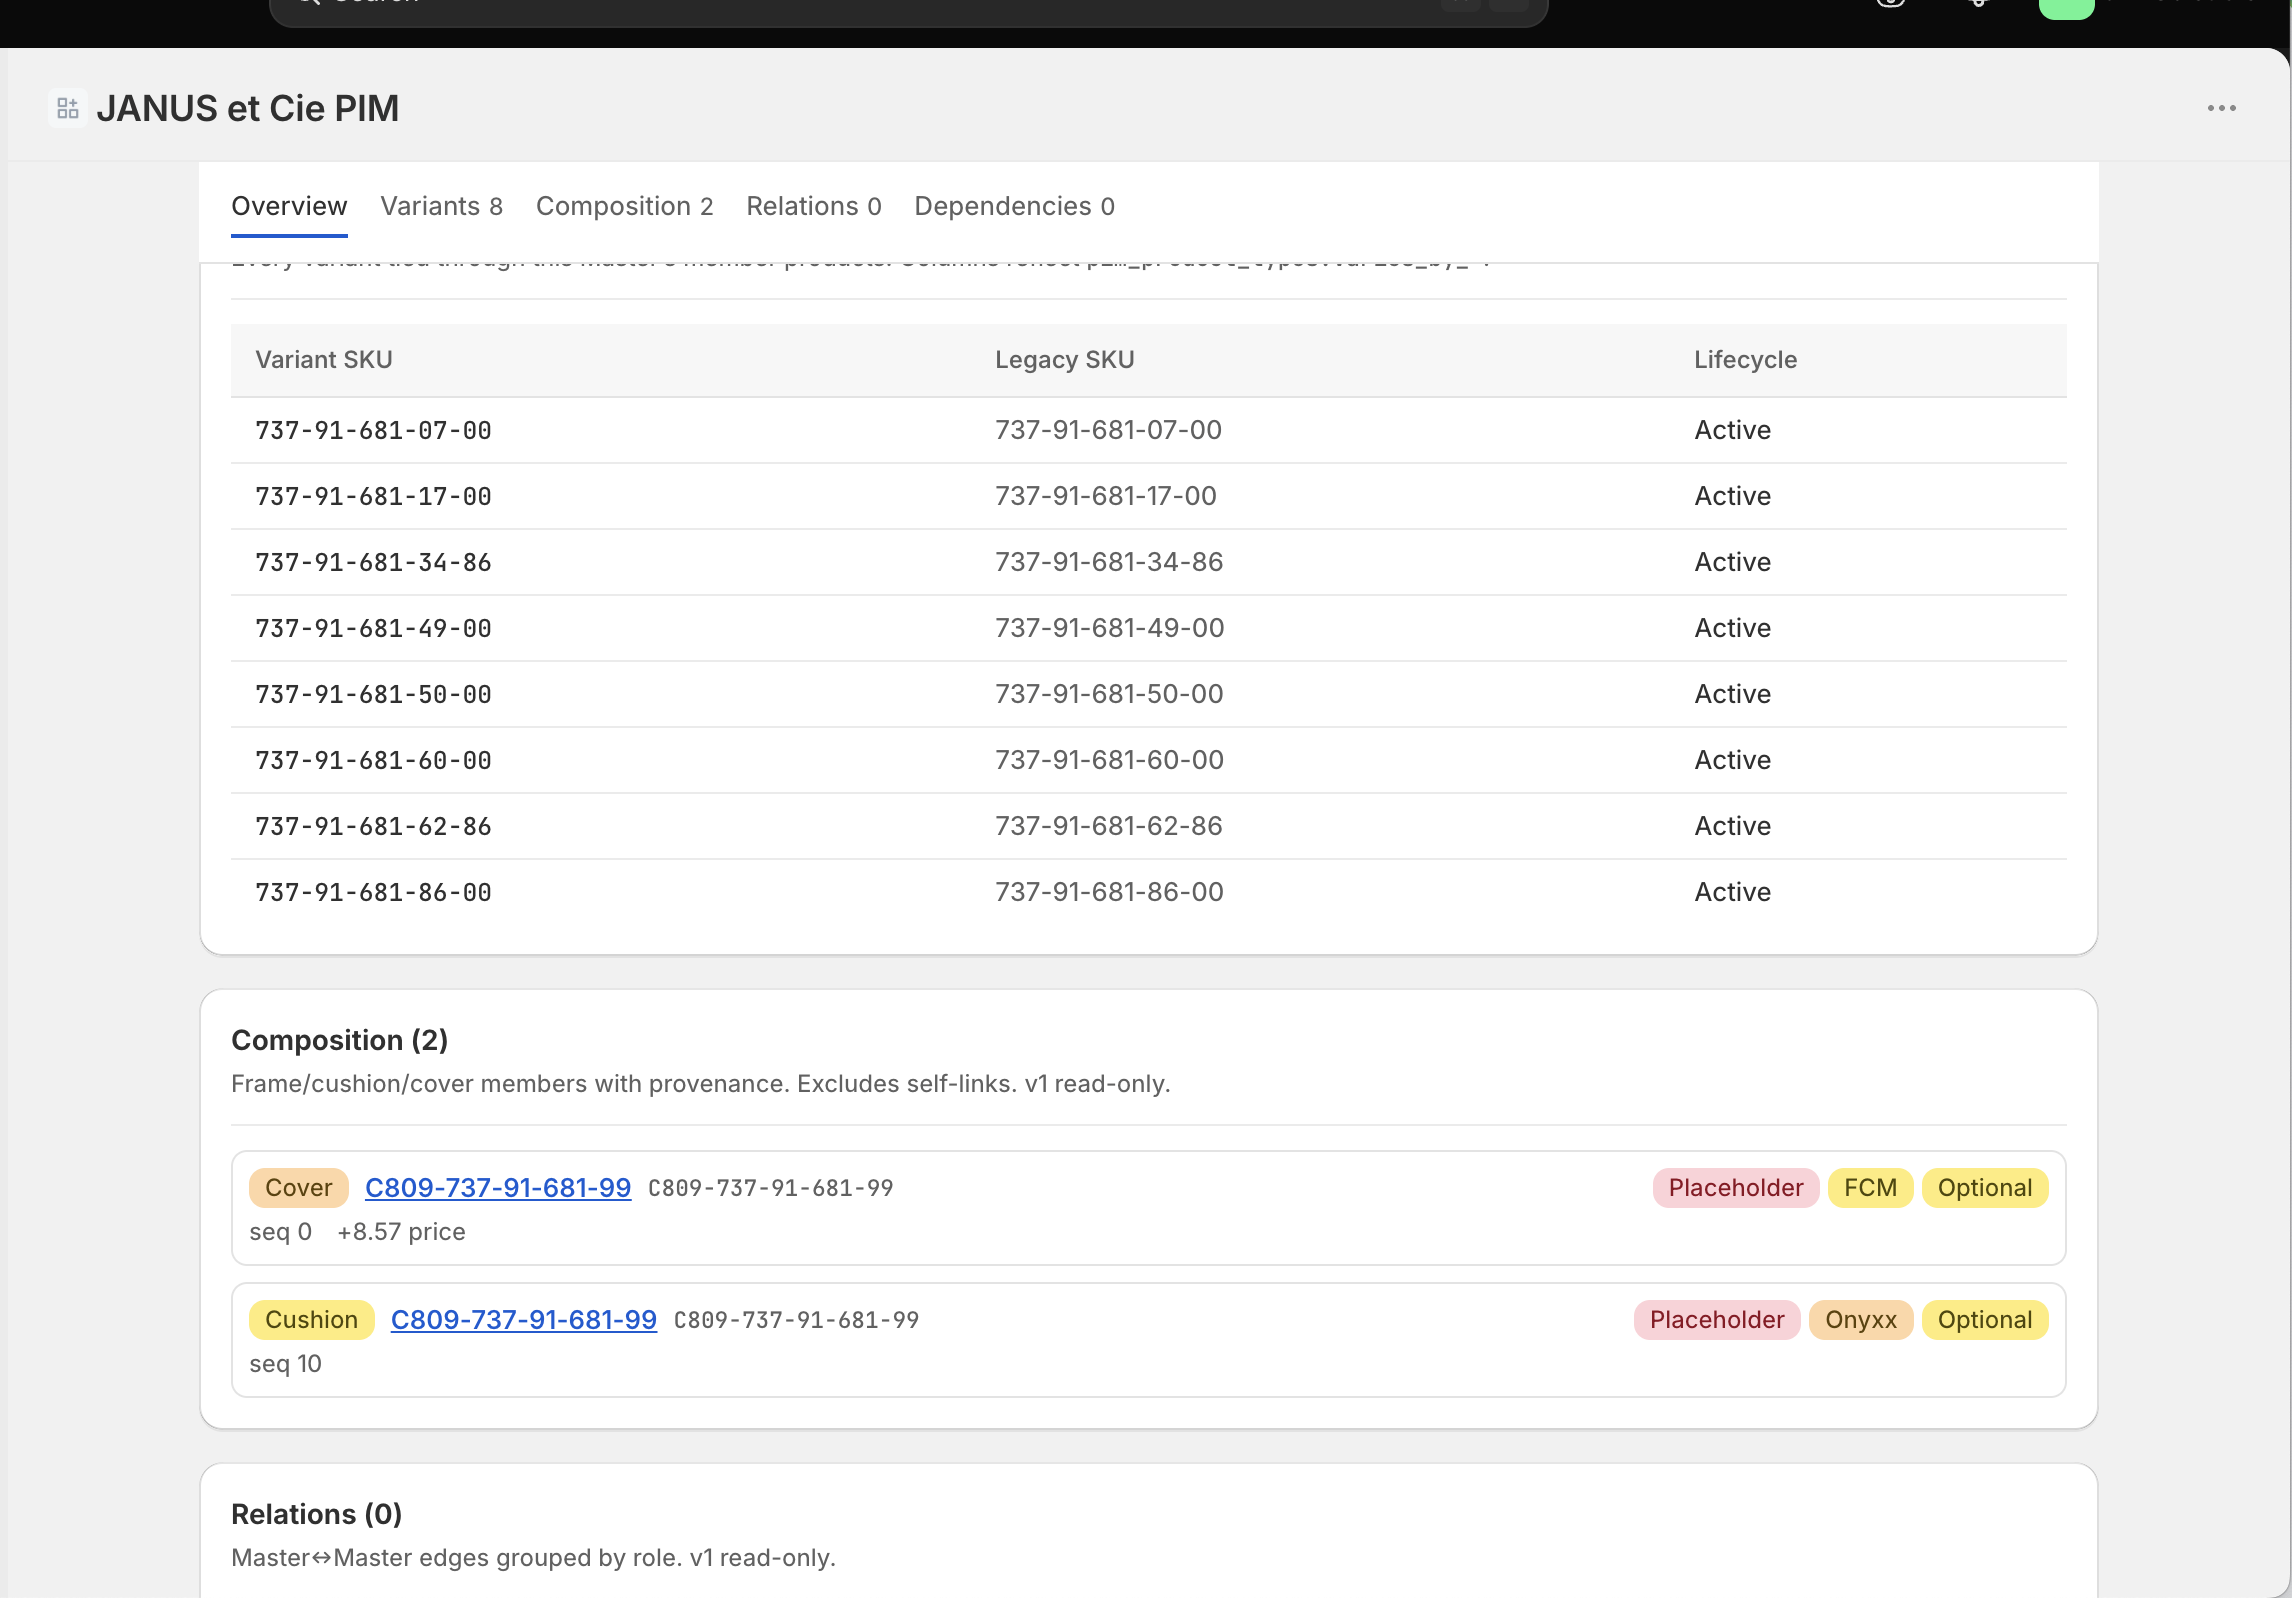Screen dimensions: 2292x1598
Task: Click legacy SKU 737-91-681-07-00
Action: (x=1108, y=430)
